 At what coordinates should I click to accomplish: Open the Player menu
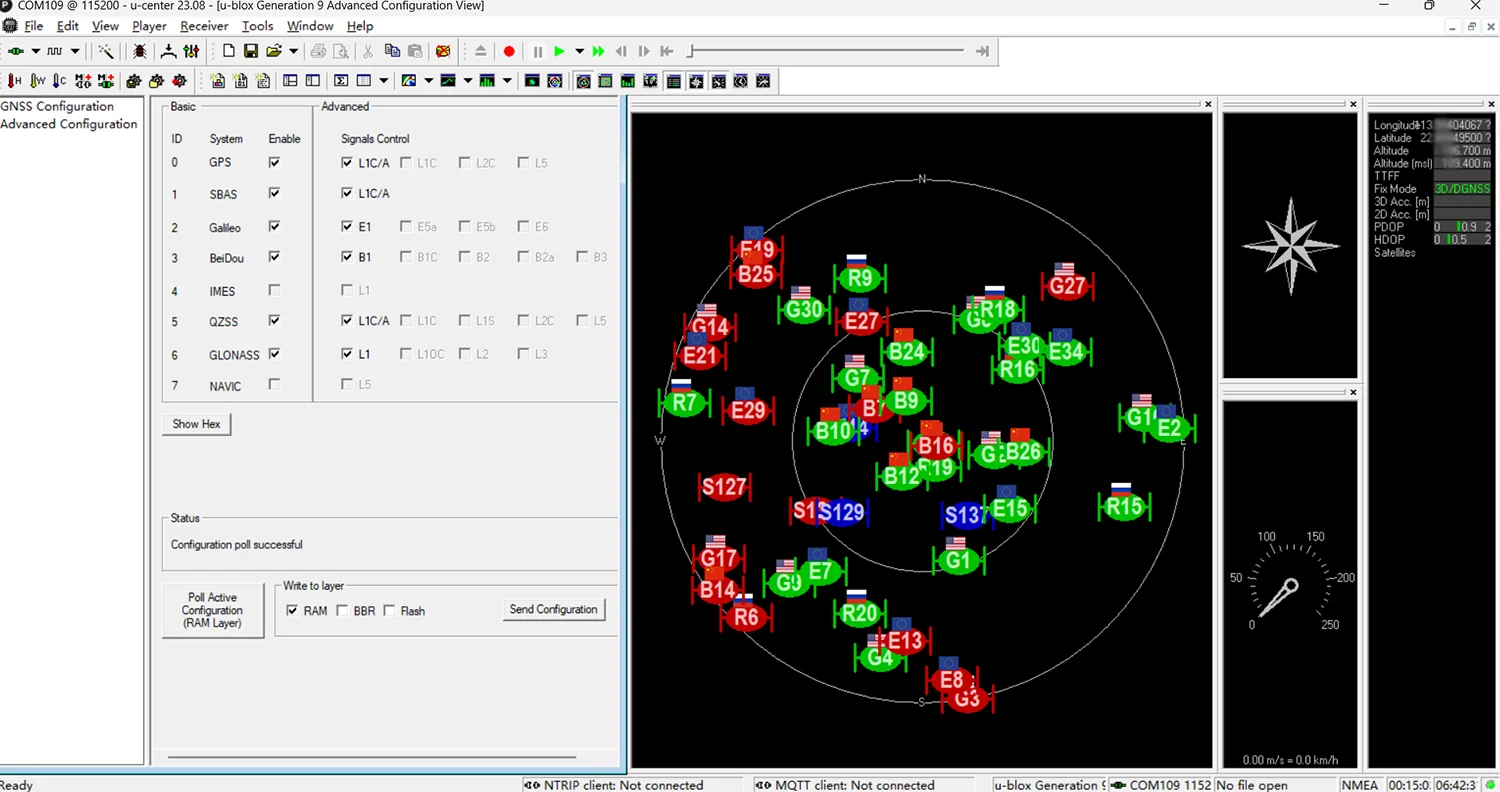[x=150, y=26]
